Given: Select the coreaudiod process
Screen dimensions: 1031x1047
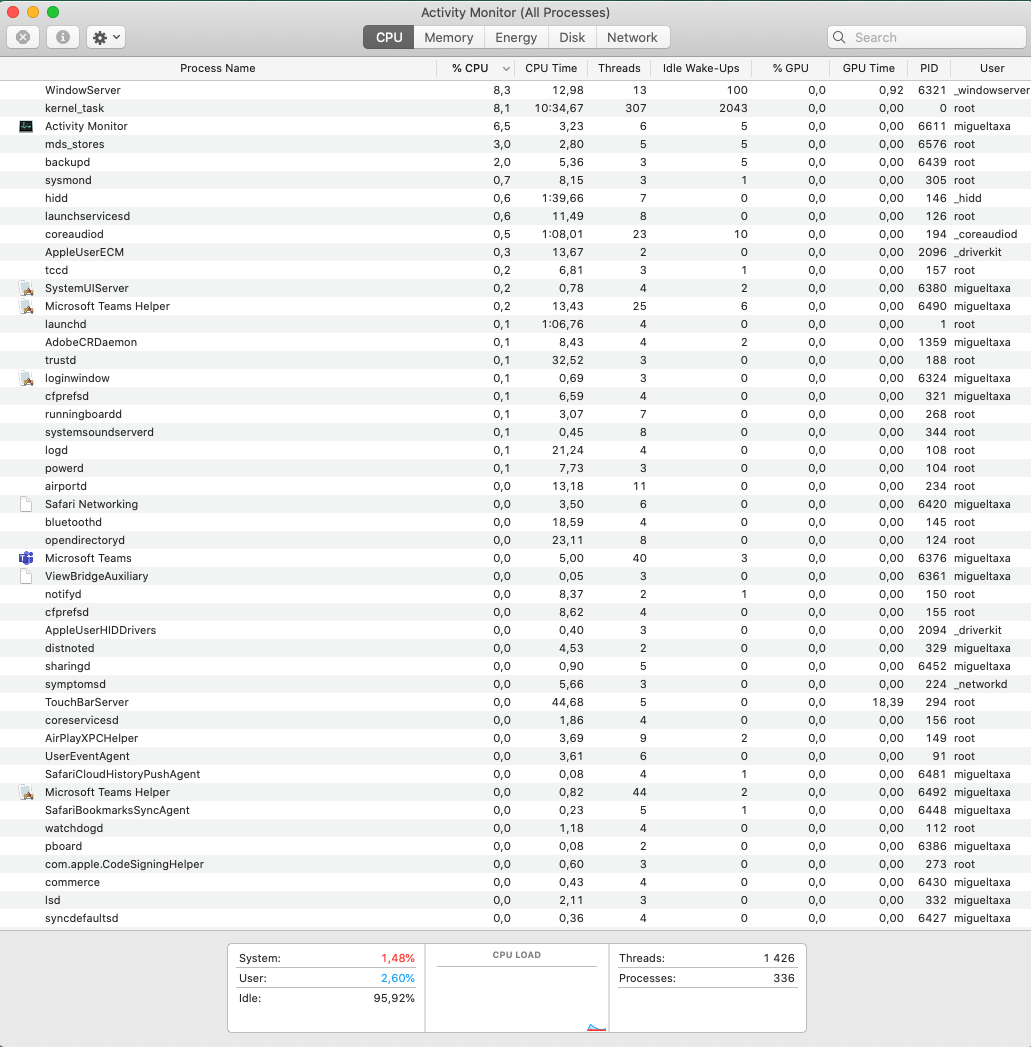Looking at the screenshot, I should click(516, 234).
